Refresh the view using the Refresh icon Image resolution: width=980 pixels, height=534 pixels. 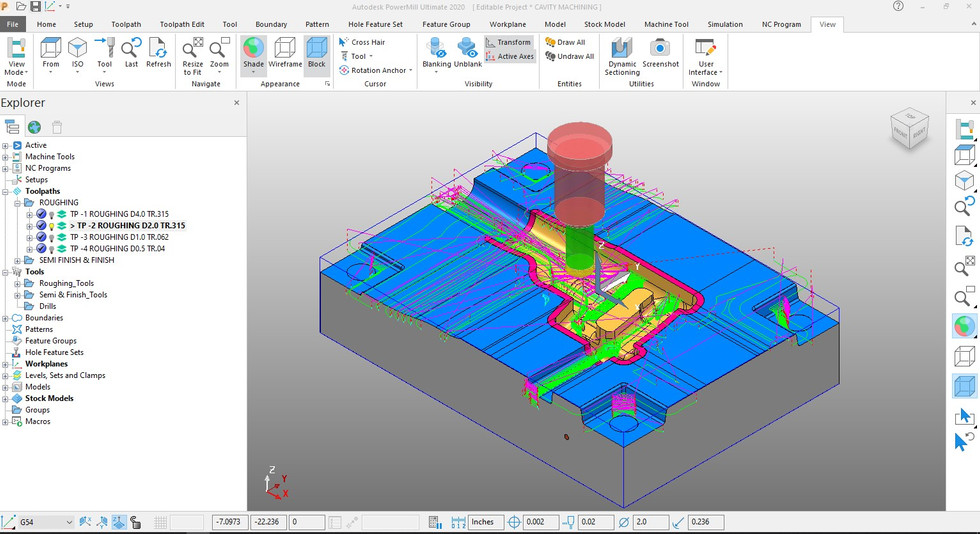158,53
